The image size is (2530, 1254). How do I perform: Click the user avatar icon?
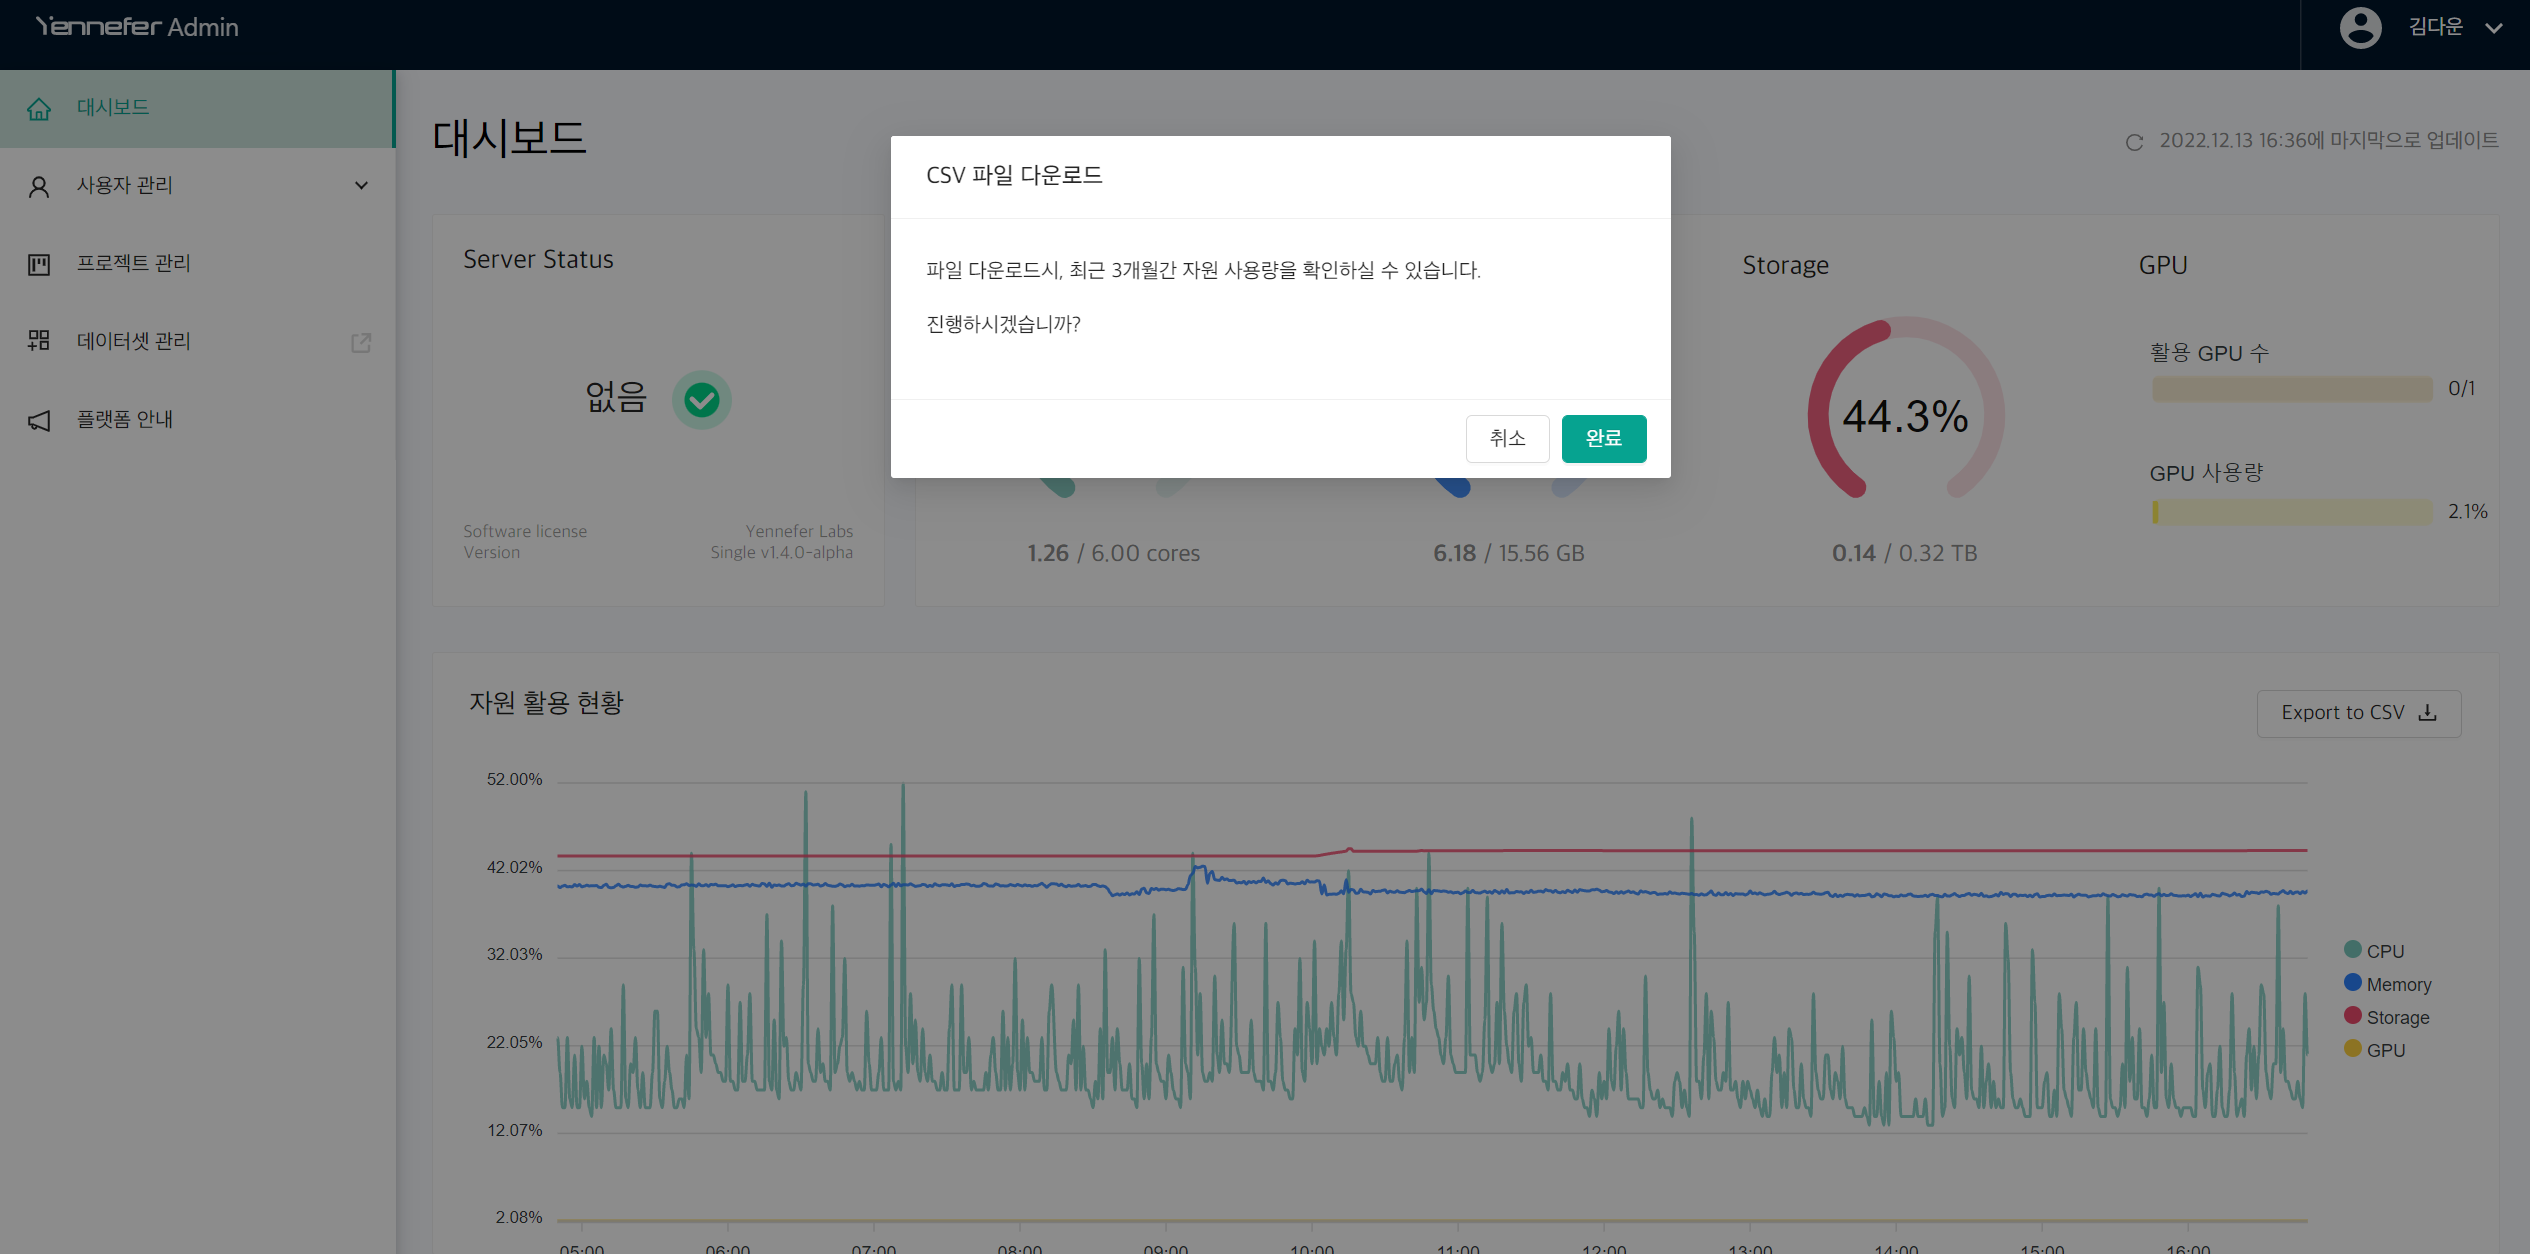(2360, 28)
